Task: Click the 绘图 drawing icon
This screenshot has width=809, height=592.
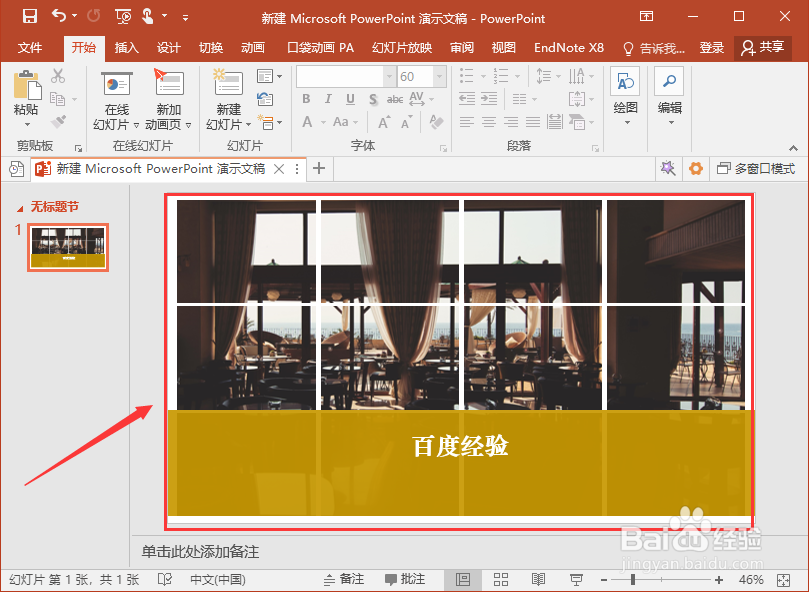Action: [x=625, y=81]
